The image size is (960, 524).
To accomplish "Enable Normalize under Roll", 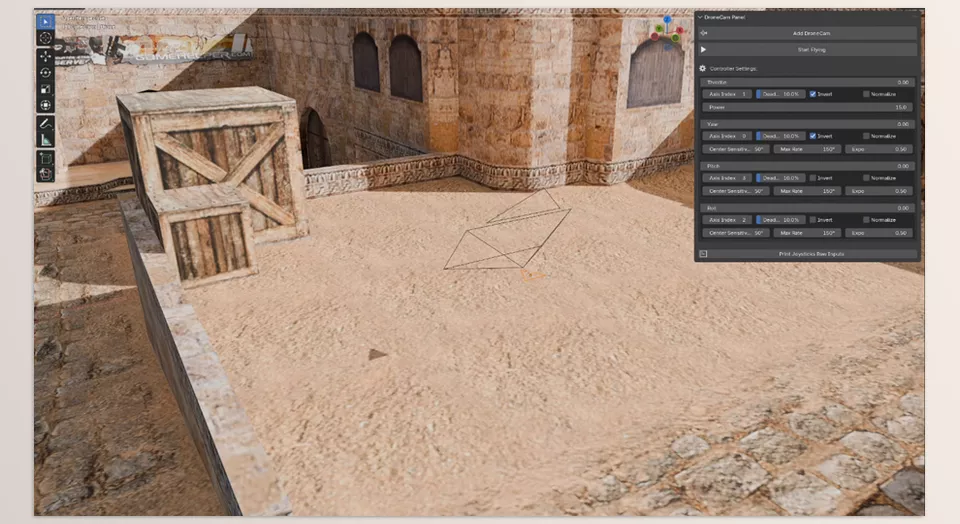I will (866, 220).
